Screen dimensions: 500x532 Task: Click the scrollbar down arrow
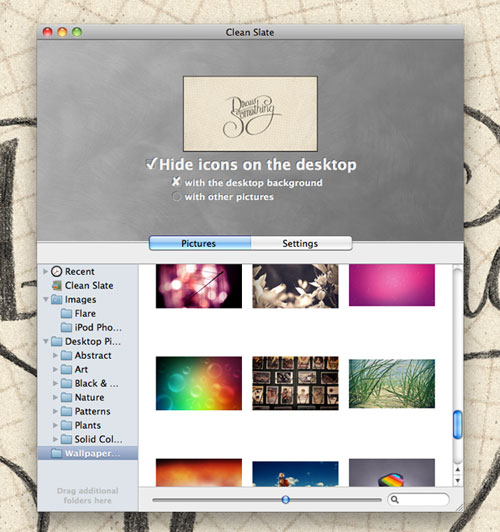[457, 480]
